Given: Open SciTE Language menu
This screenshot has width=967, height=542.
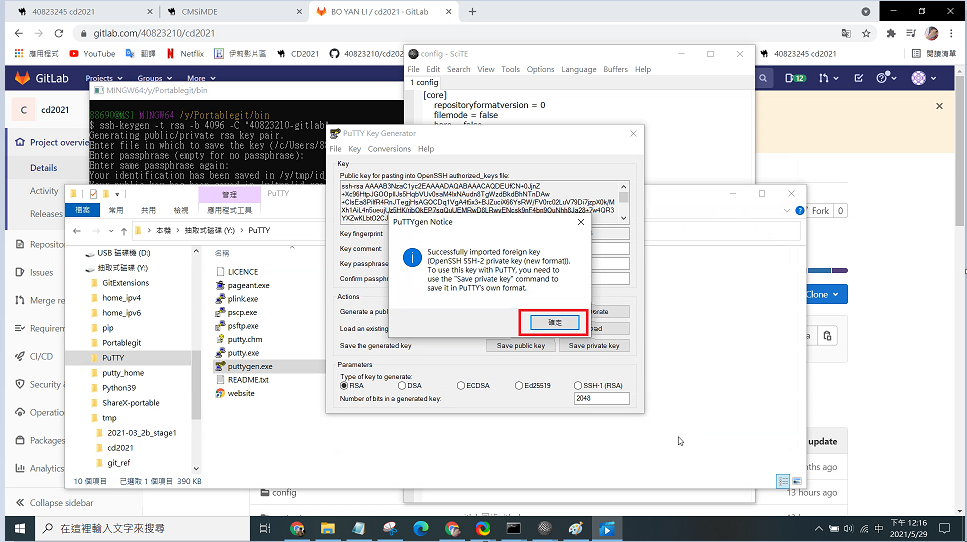Looking at the screenshot, I should coord(578,70).
